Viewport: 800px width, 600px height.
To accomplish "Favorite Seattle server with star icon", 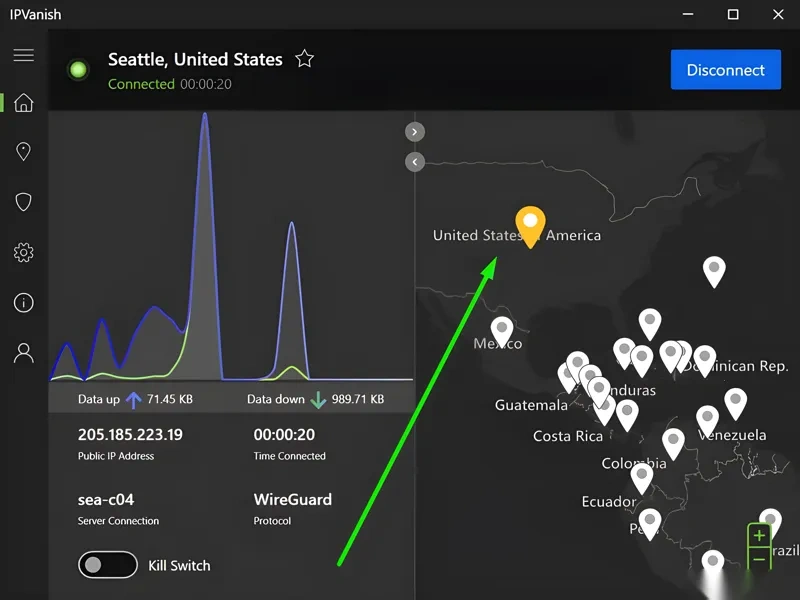I will click(x=305, y=59).
